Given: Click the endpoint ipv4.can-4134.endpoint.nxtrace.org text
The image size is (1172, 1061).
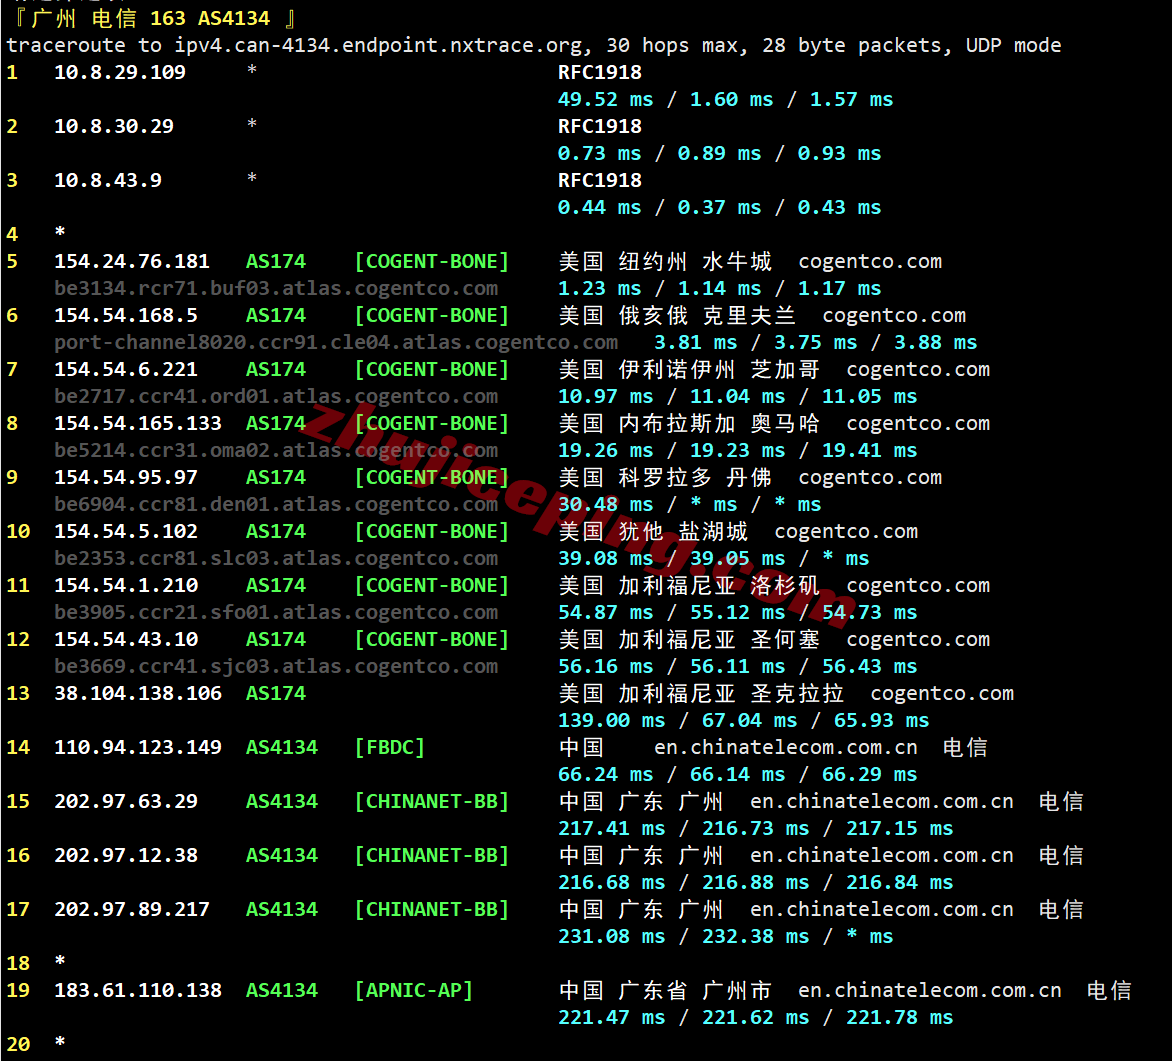Looking at the screenshot, I should [377, 46].
